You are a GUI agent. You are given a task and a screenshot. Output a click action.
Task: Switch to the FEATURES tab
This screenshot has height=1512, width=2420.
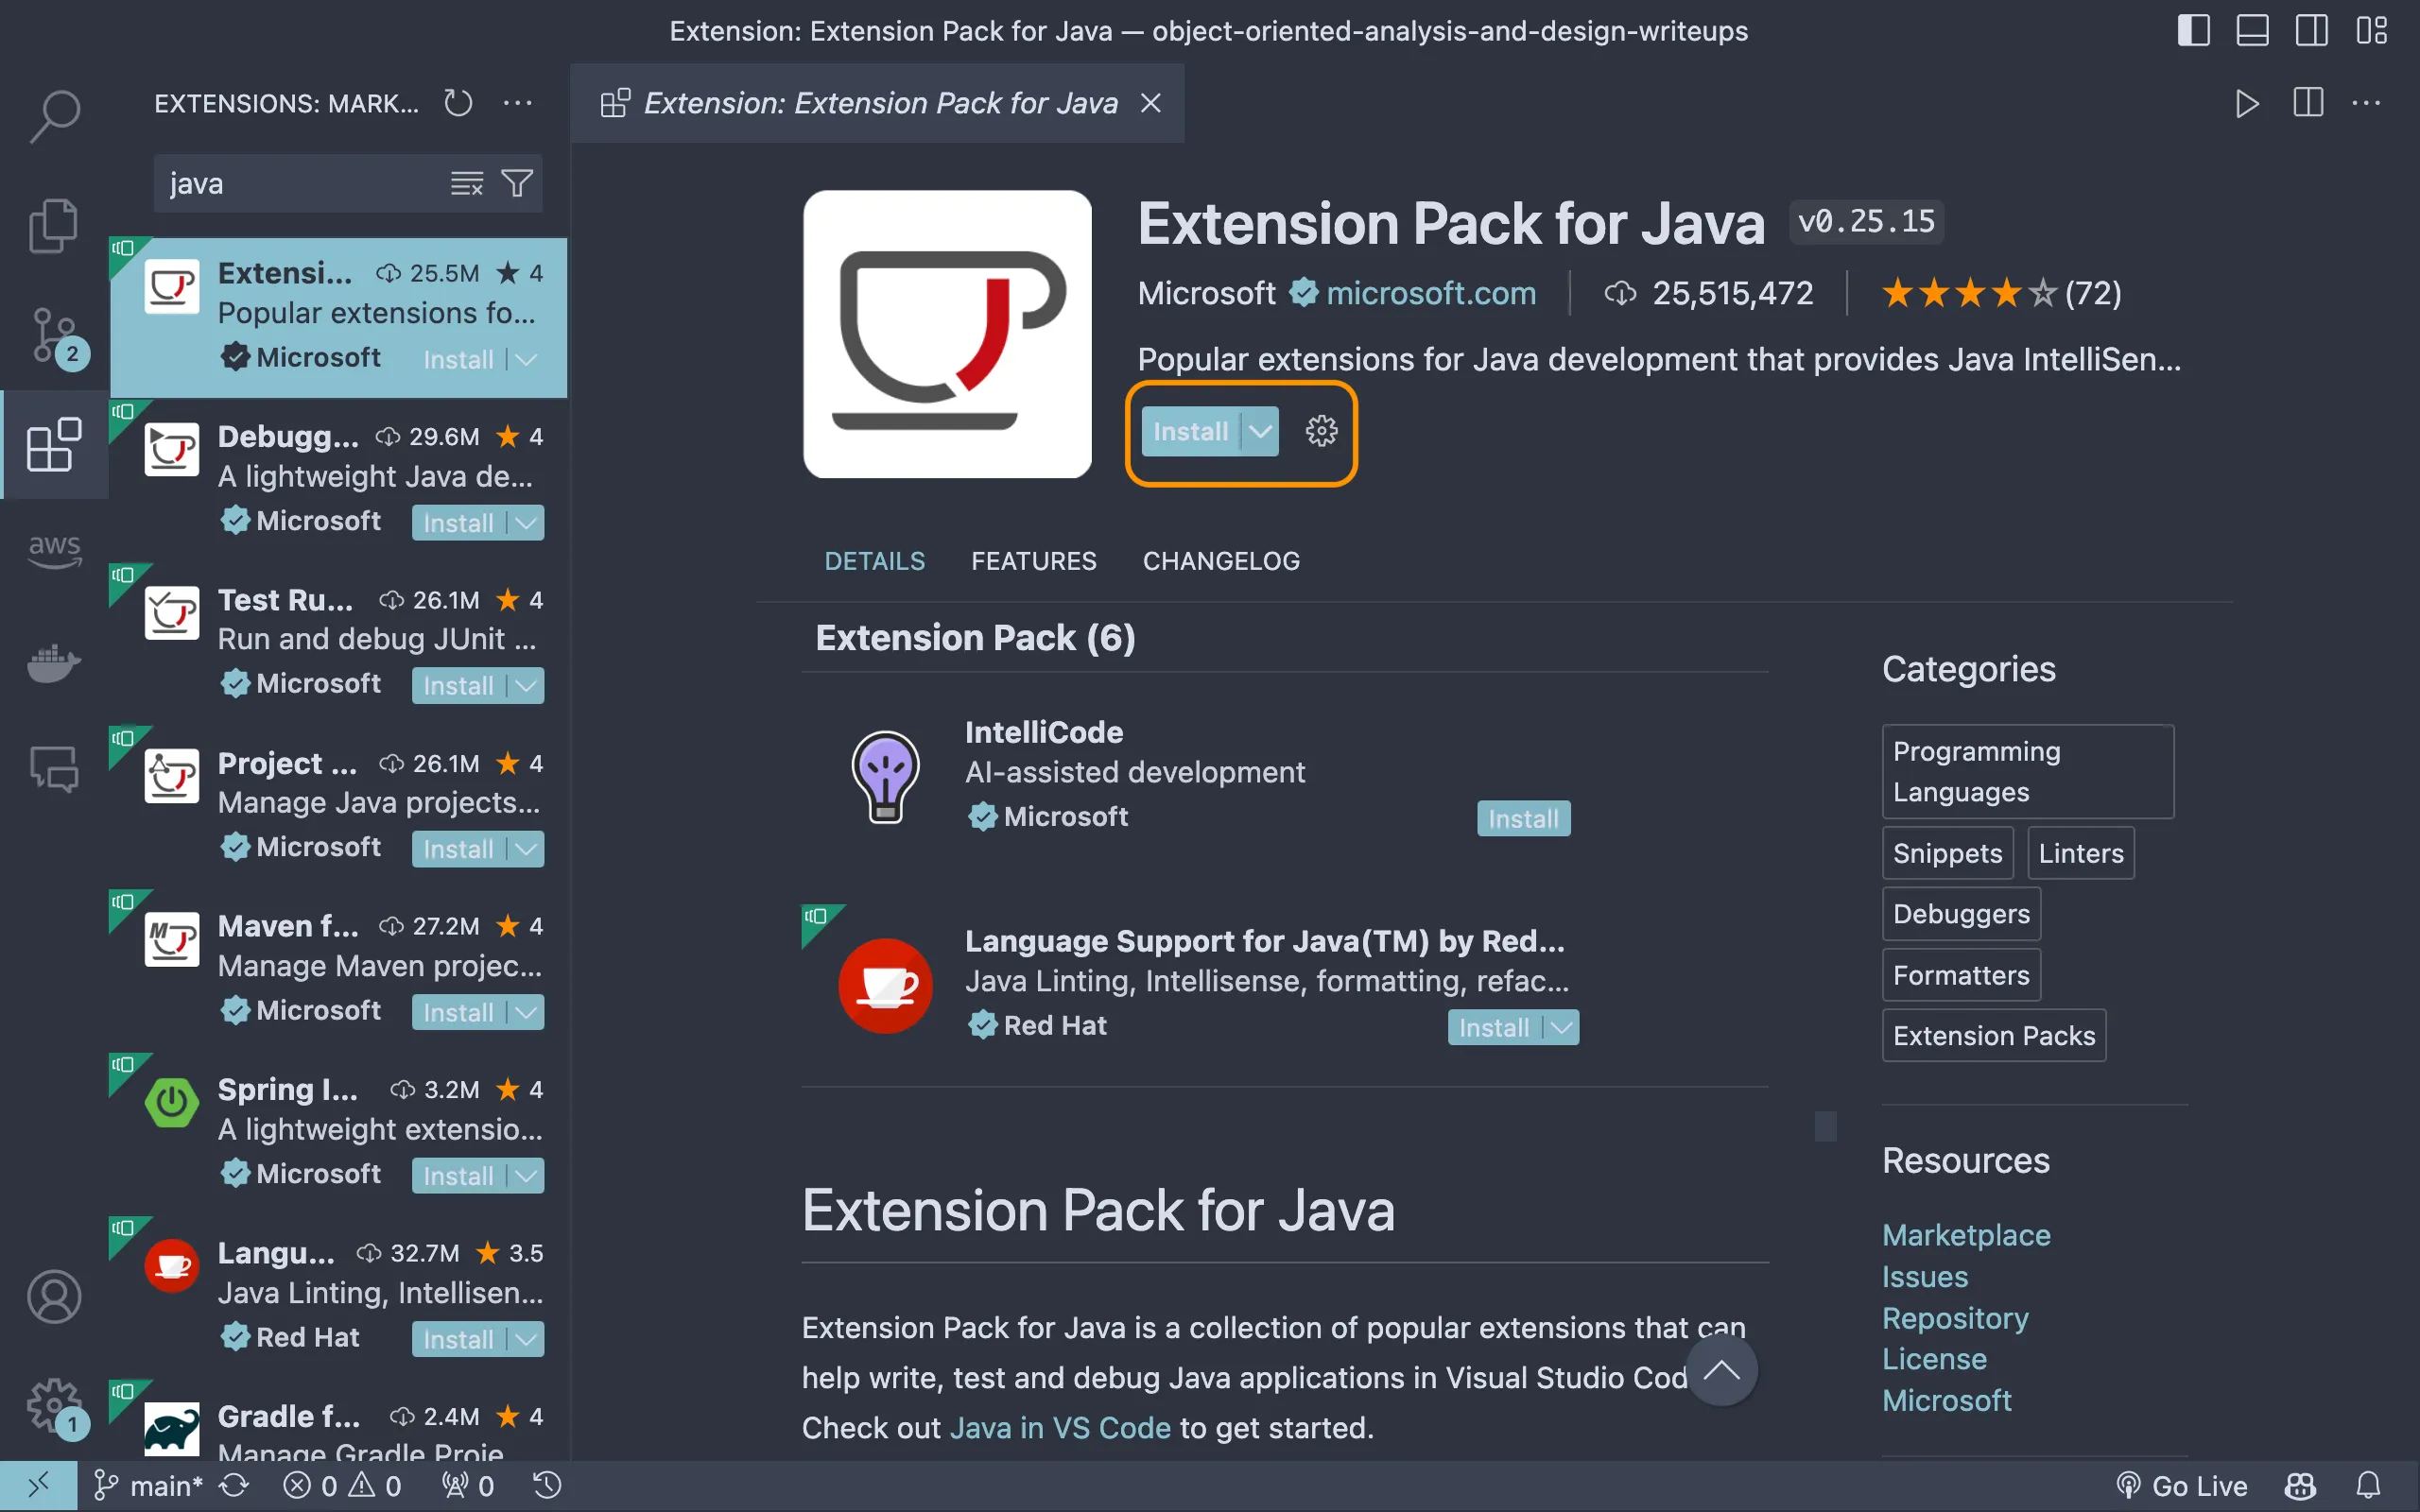click(1033, 561)
